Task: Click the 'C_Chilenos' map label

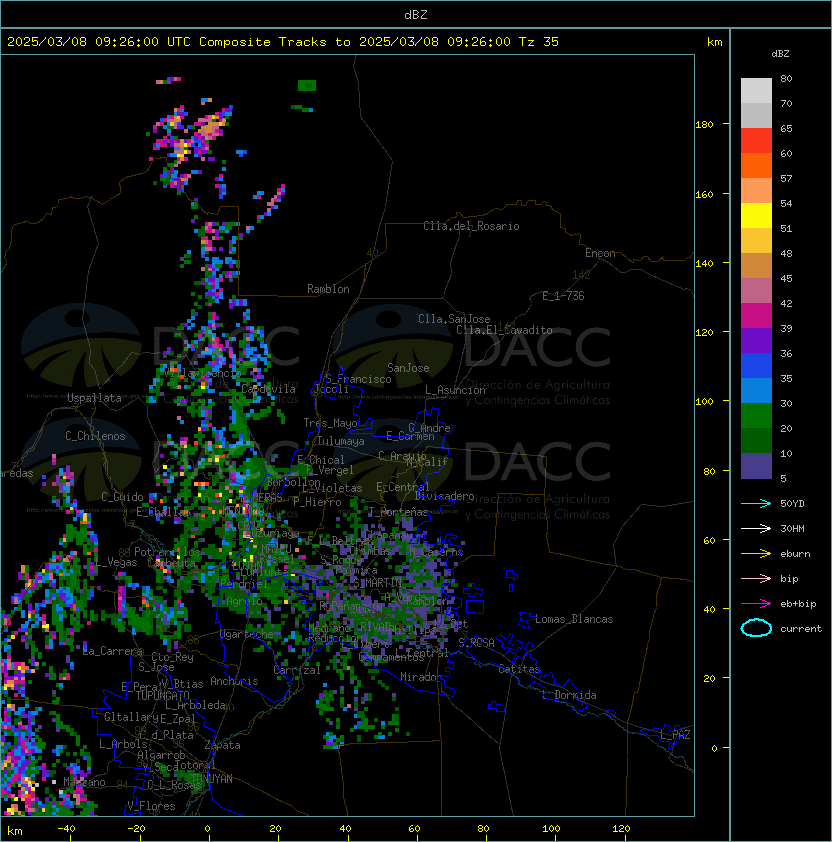Action: (x=95, y=436)
